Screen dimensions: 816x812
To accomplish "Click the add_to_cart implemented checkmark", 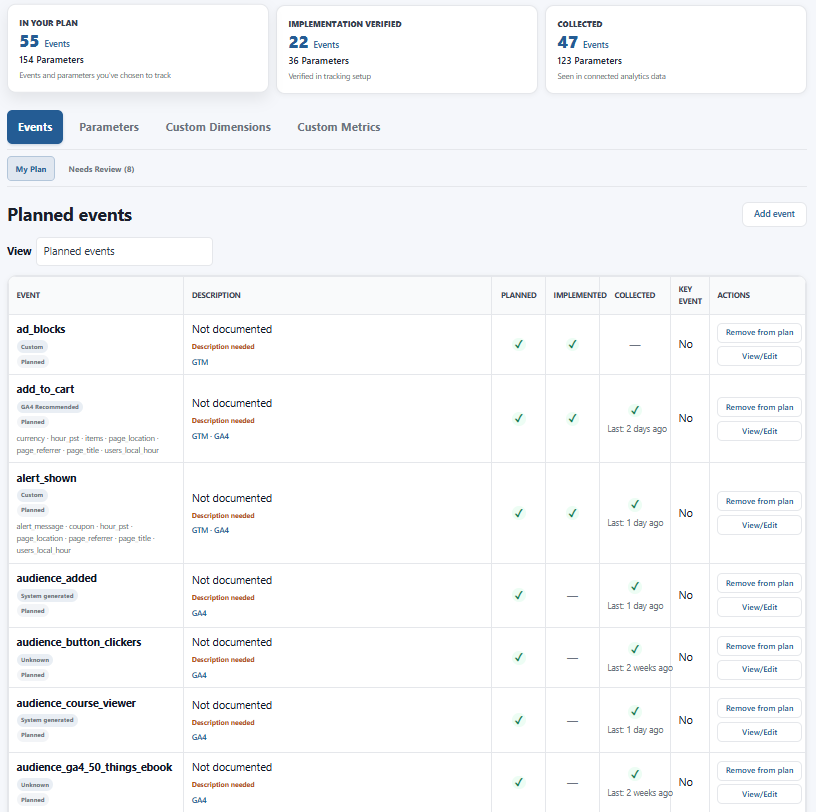I will 572,418.
